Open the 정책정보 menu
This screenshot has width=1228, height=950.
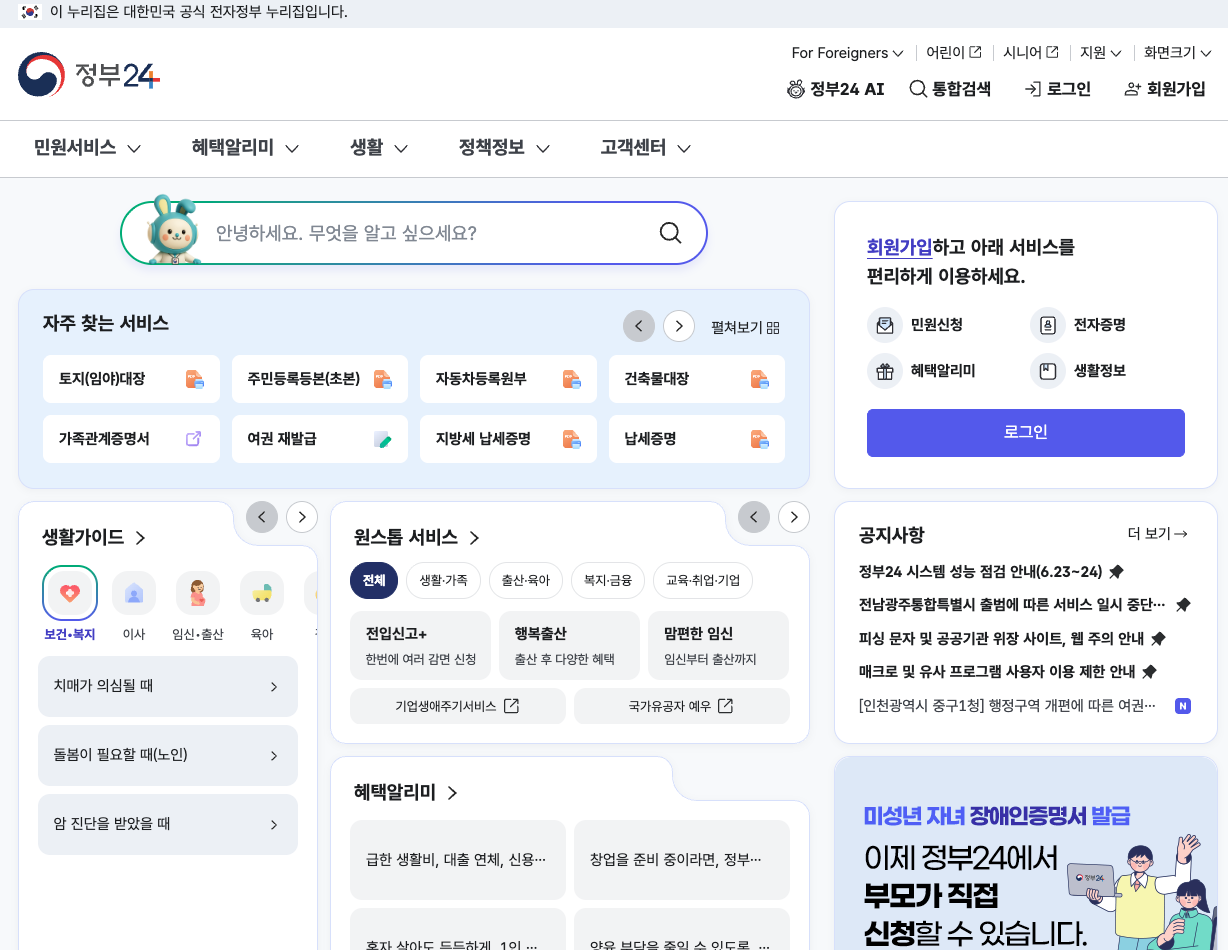click(504, 148)
